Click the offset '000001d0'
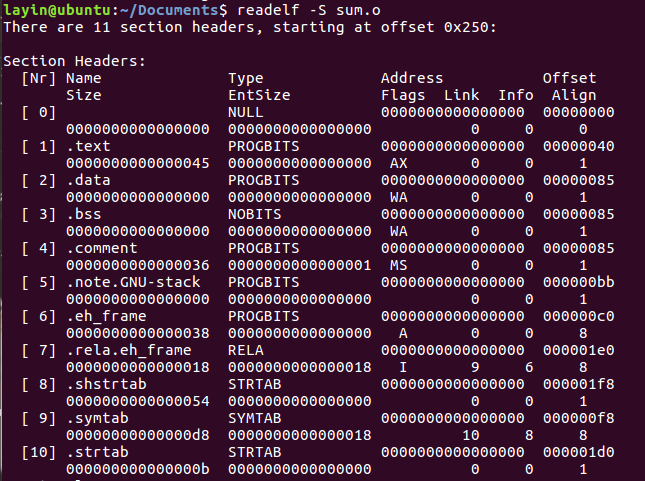645x481 pixels. 578,452
